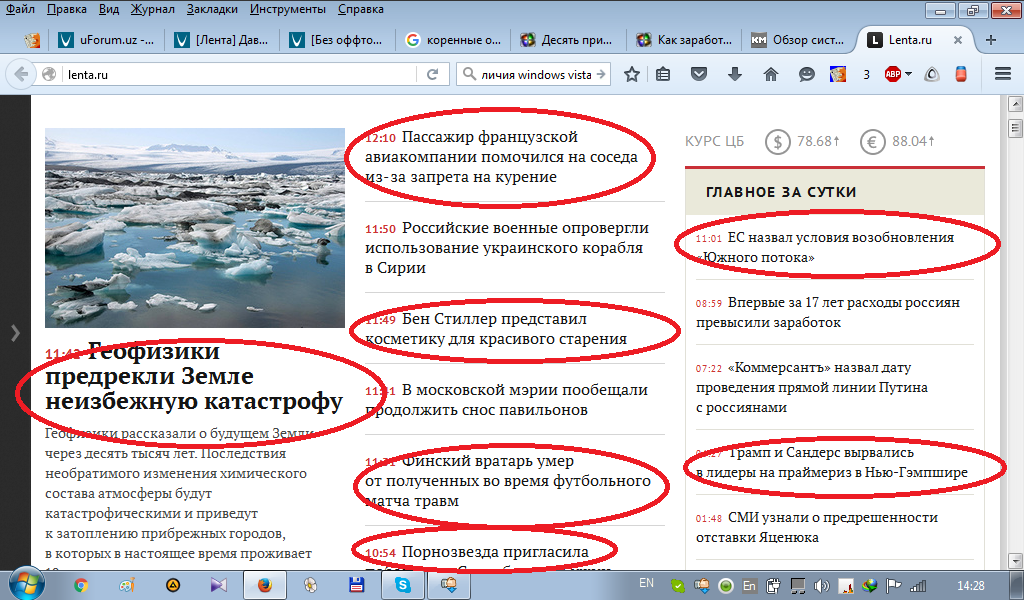The image size is (1024, 600).
Task: Click the EN language indicator
Action: click(646, 583)
